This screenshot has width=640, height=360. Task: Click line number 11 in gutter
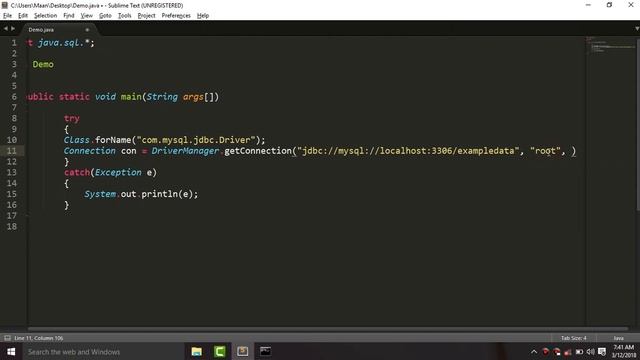12,151
